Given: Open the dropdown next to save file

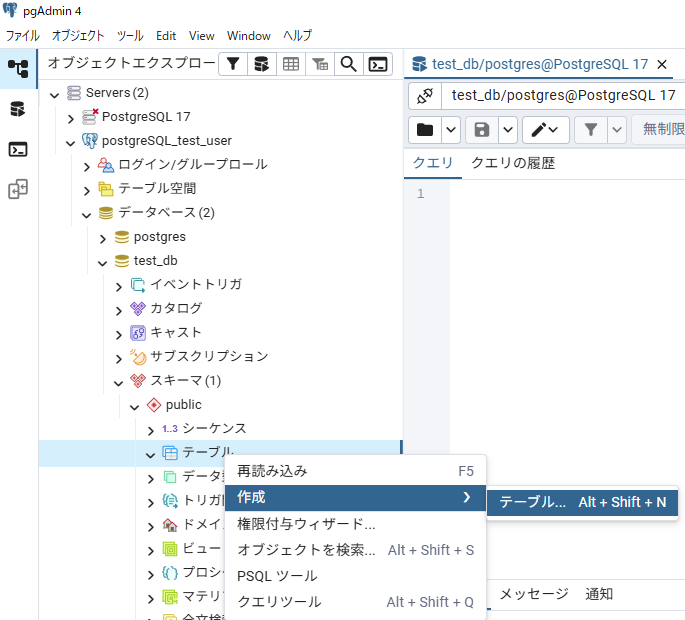Looking at the screenshot, I should point(508,130).
